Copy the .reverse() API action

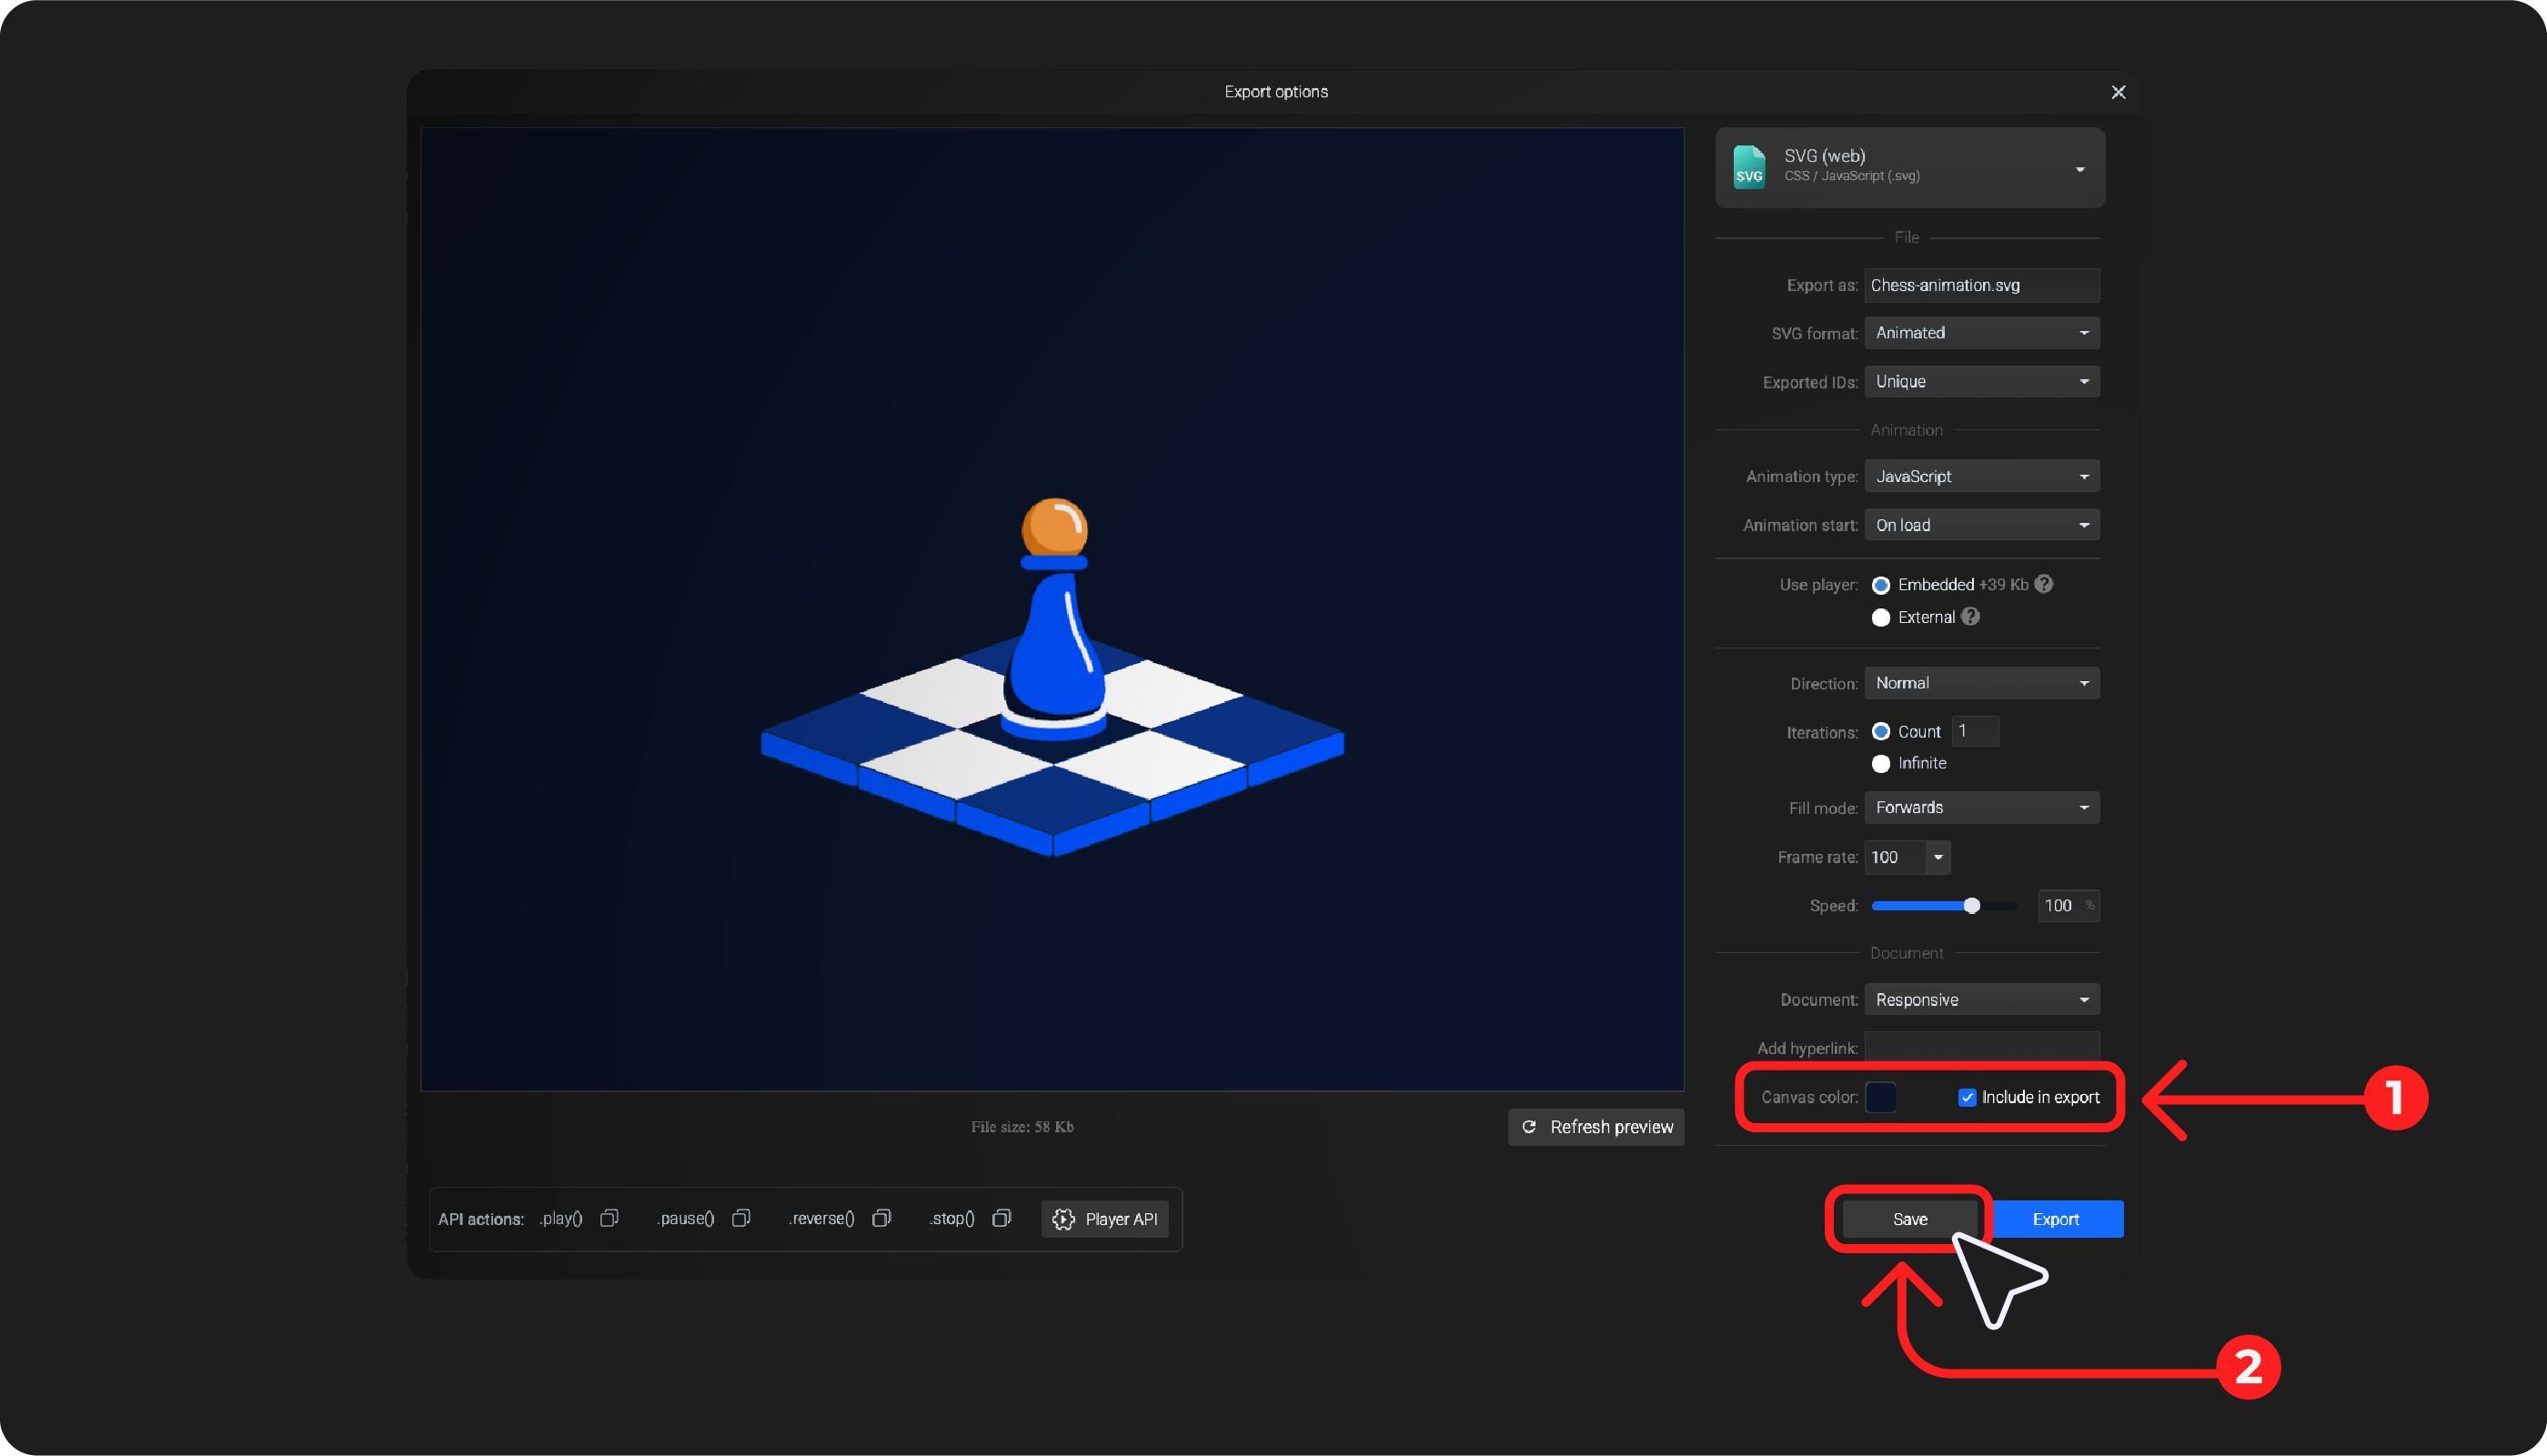(x=881, y=1218)
